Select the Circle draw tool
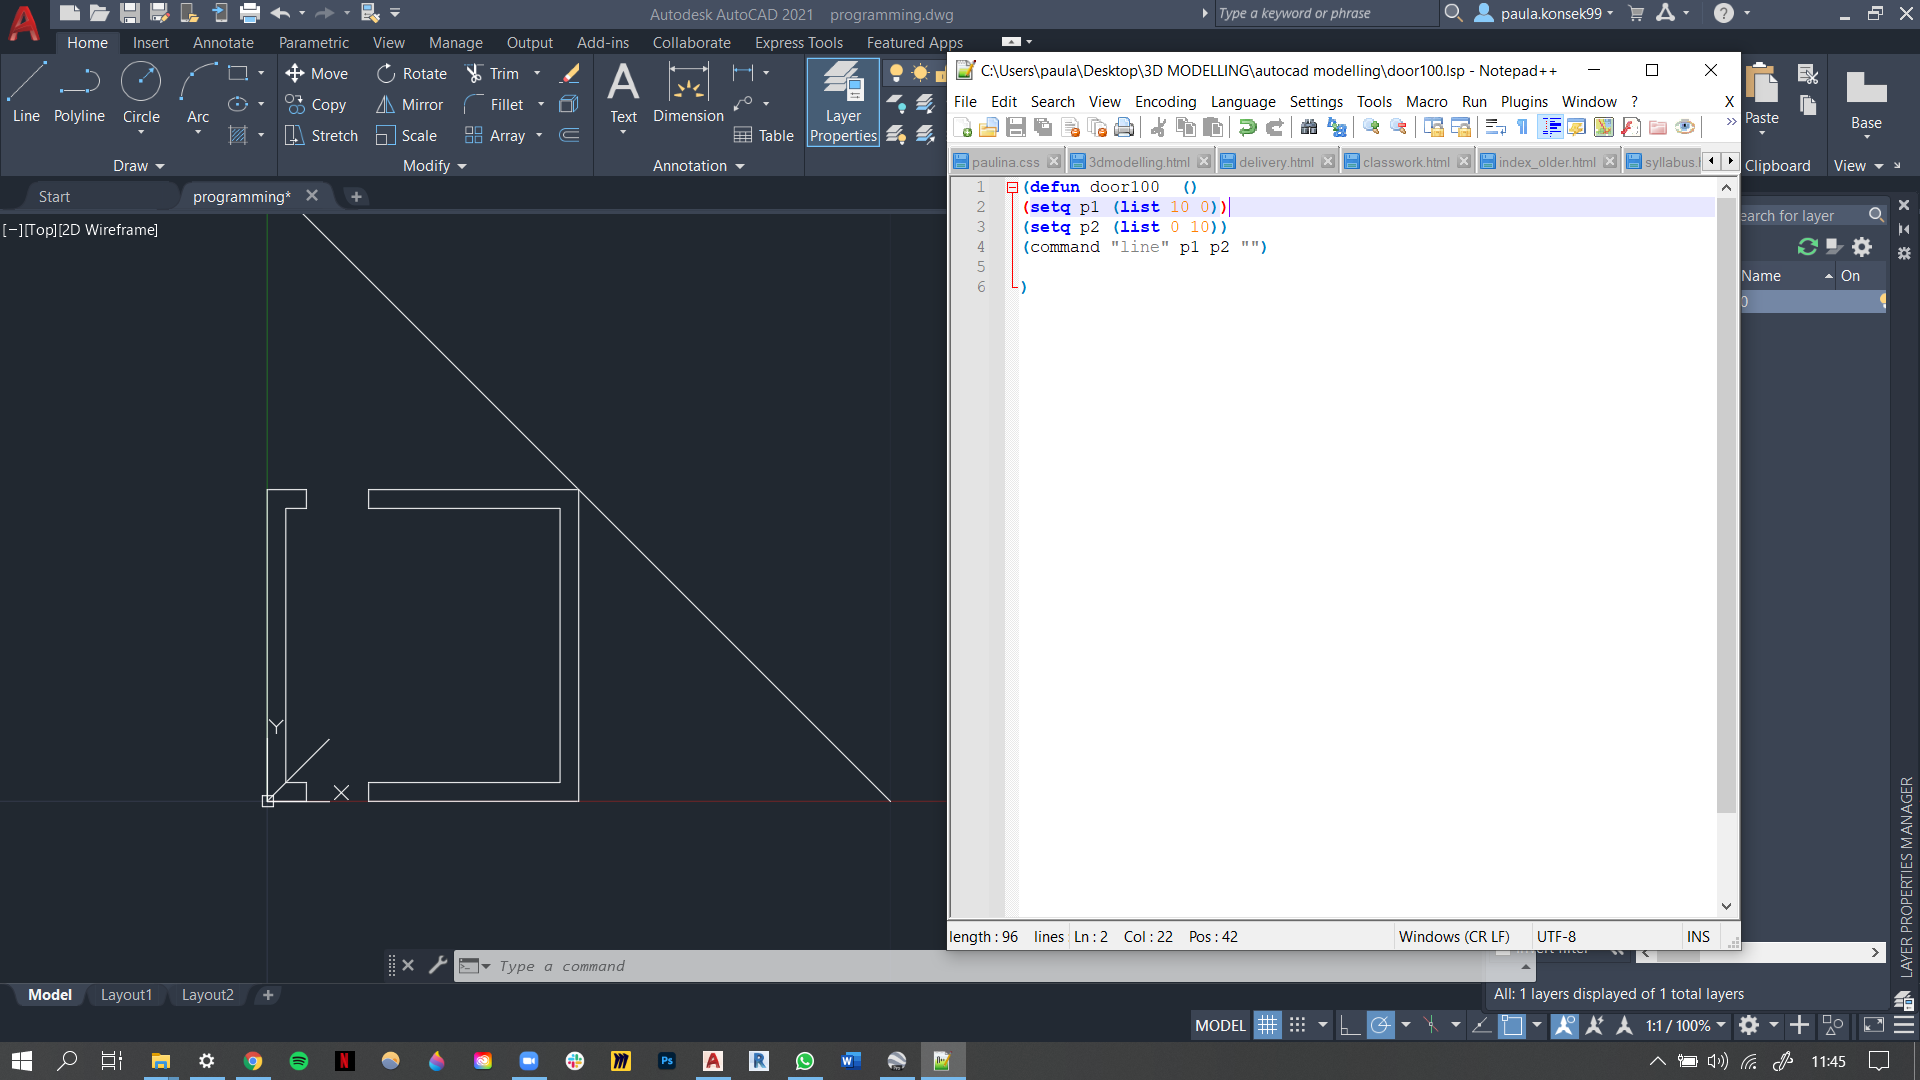1920x1080 pixels. point(141,92)
